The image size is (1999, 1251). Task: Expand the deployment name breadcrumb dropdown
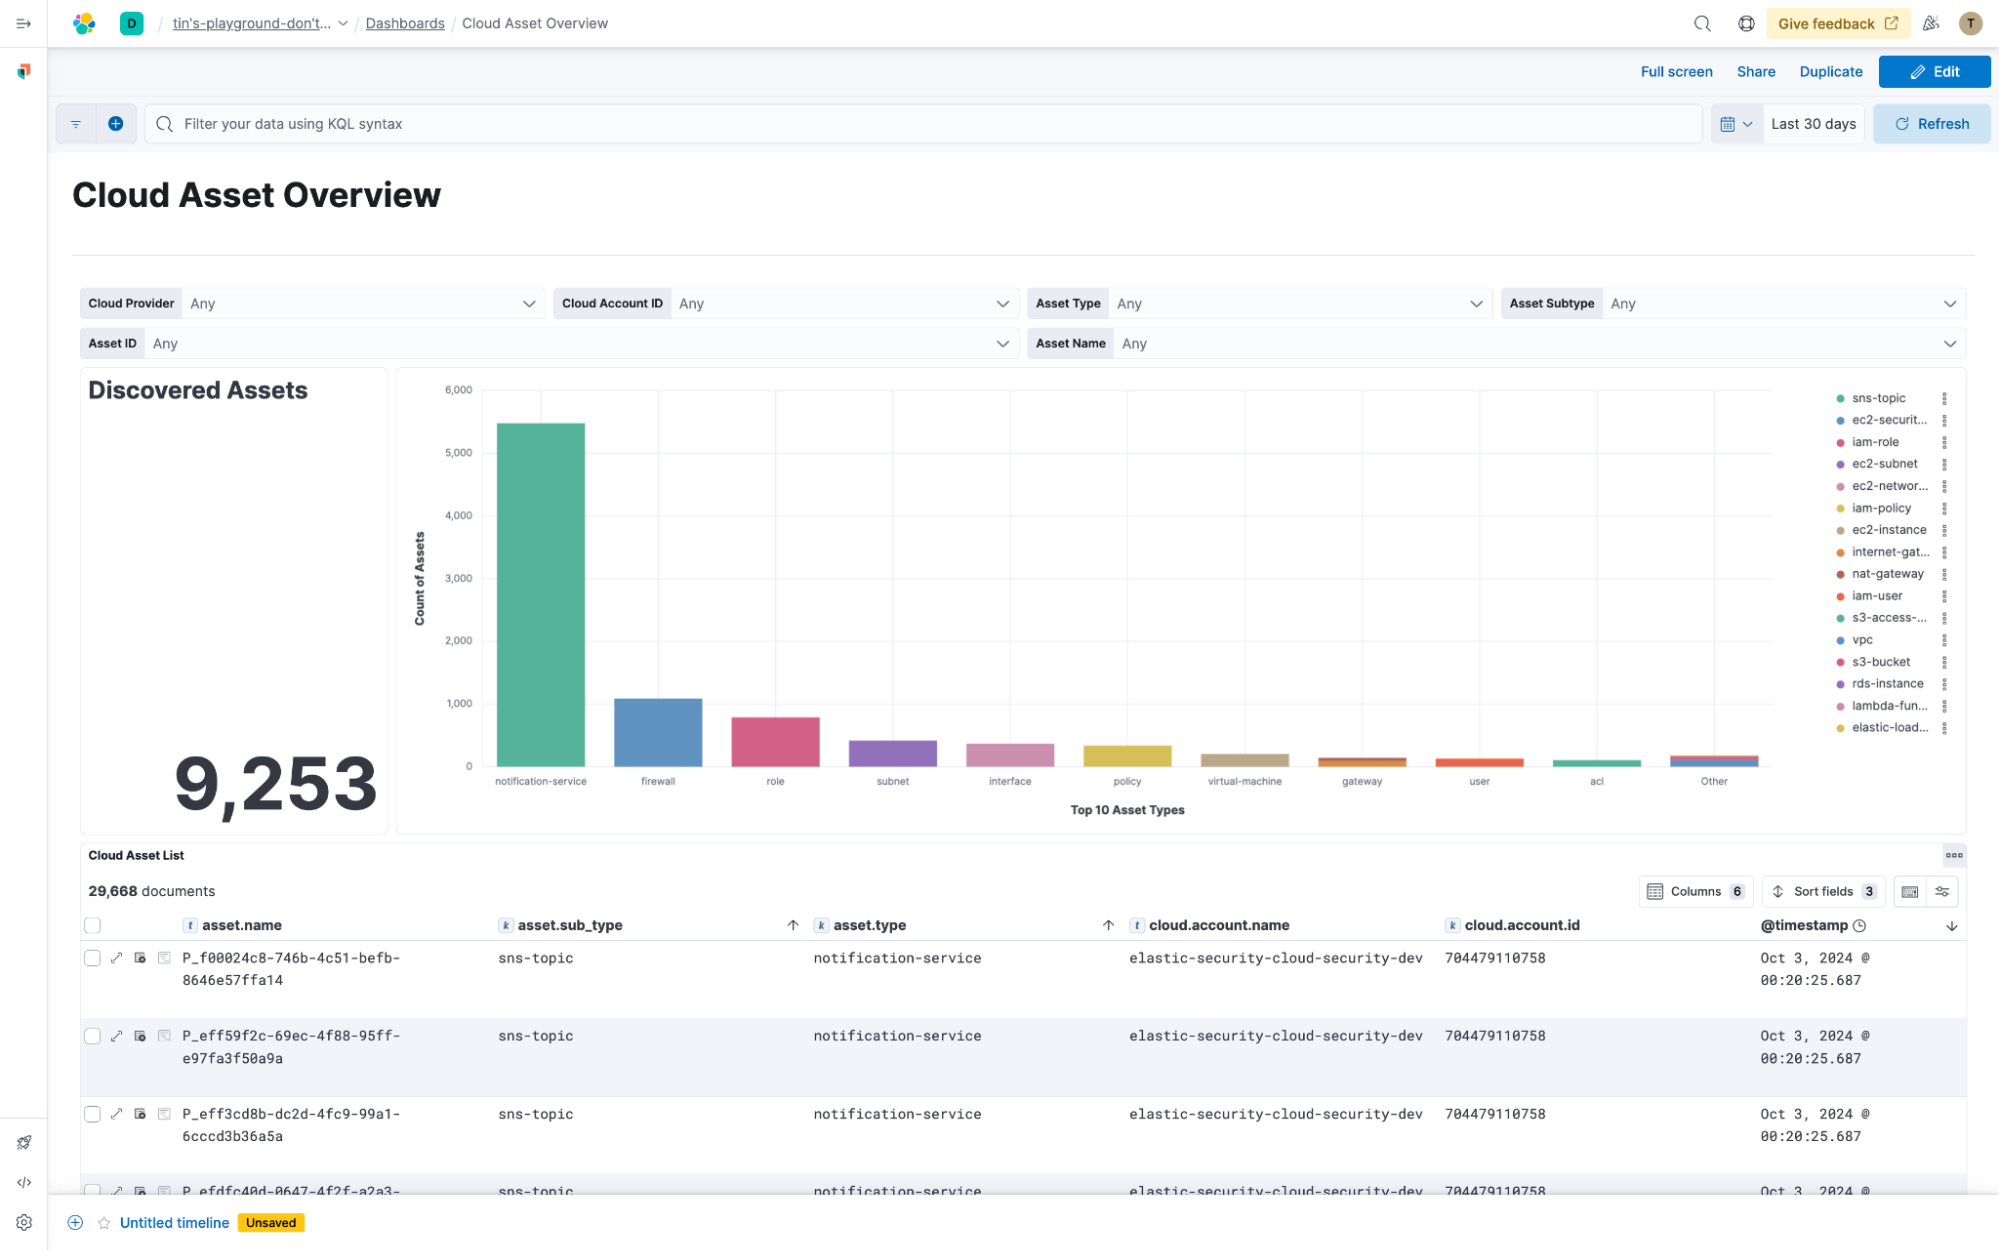pyautogui.click(x=343, y=23)
